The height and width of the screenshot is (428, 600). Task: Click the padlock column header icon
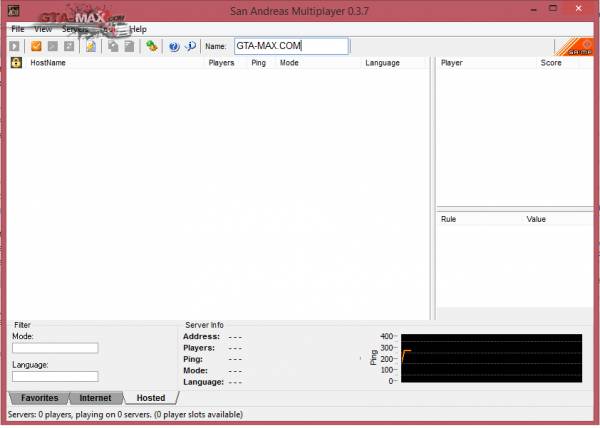click(x=16, y=63)
